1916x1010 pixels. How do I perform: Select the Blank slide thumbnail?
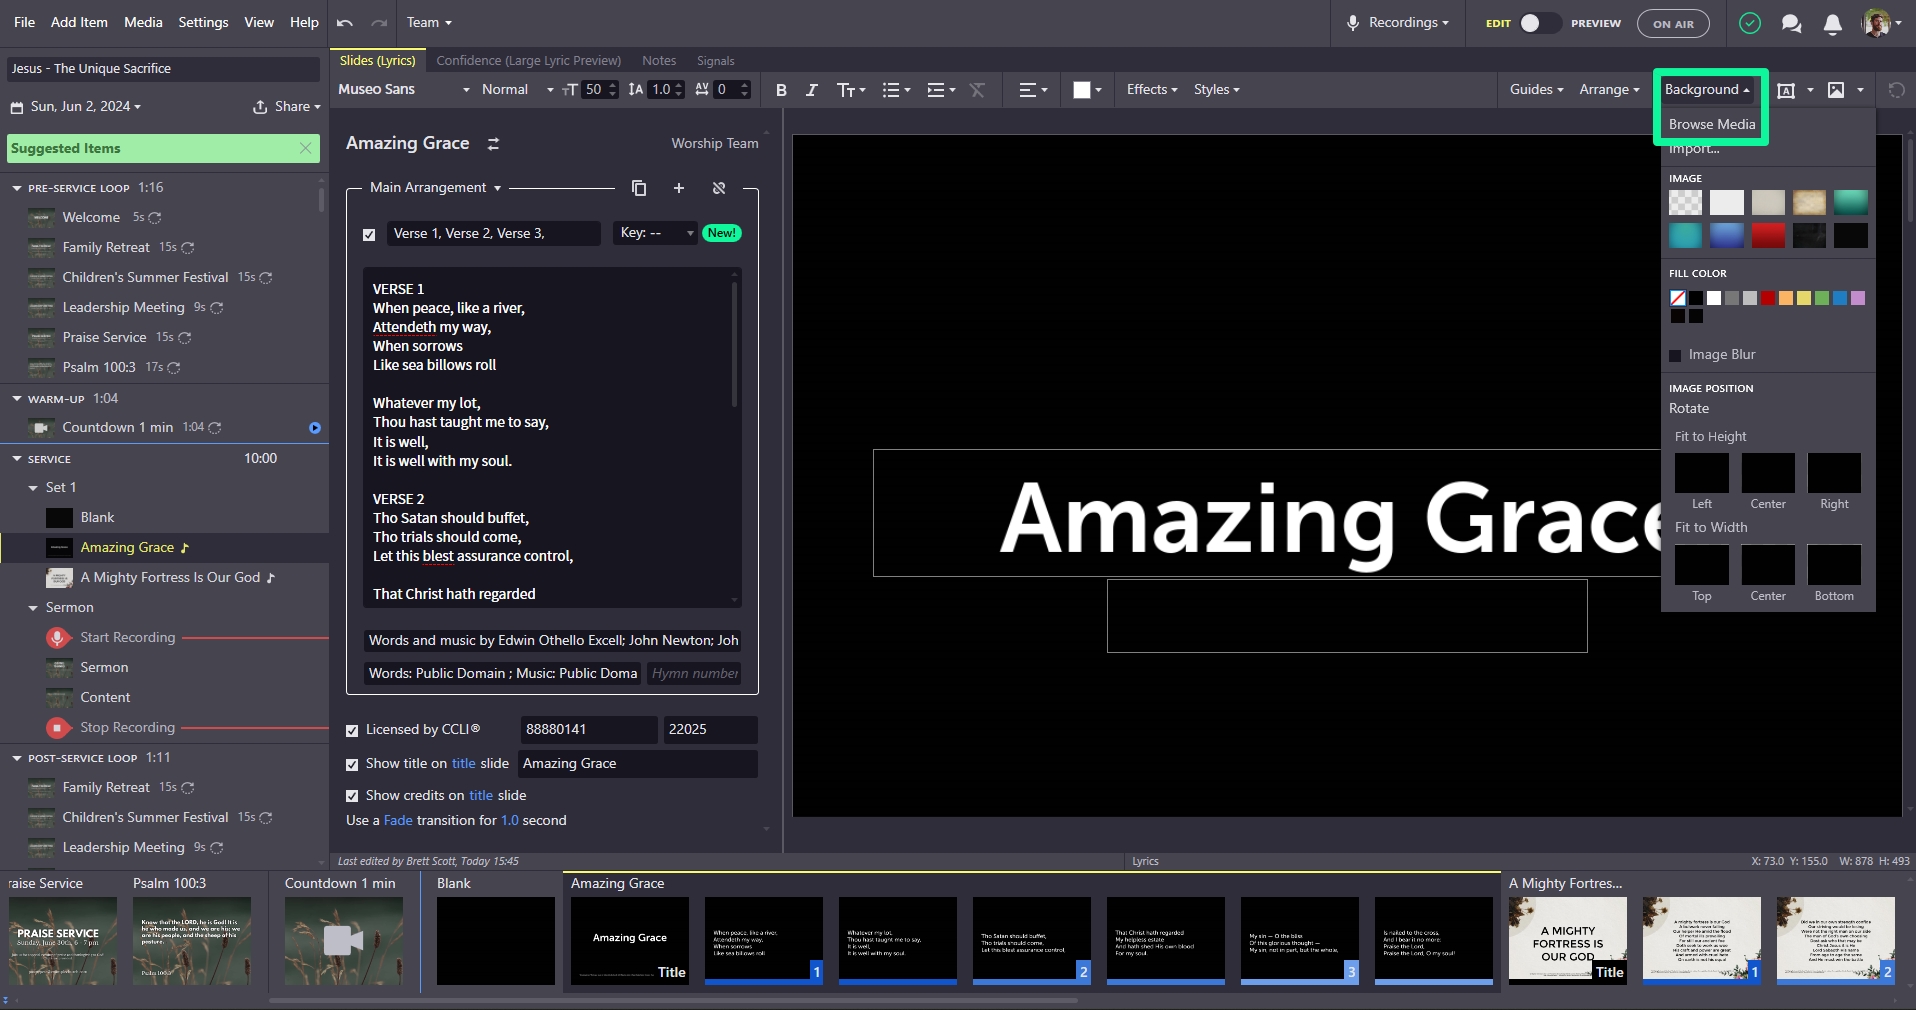coord(496,940)
